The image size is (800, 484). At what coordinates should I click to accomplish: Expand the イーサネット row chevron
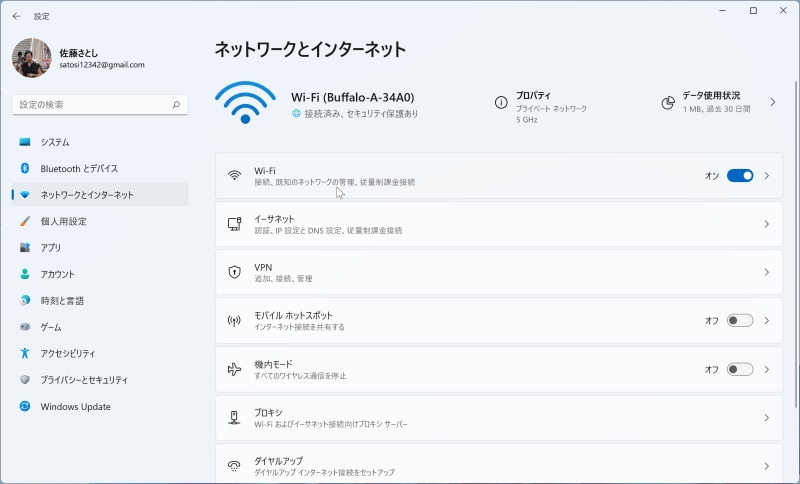pyautogui.click(x=767, y=225)
